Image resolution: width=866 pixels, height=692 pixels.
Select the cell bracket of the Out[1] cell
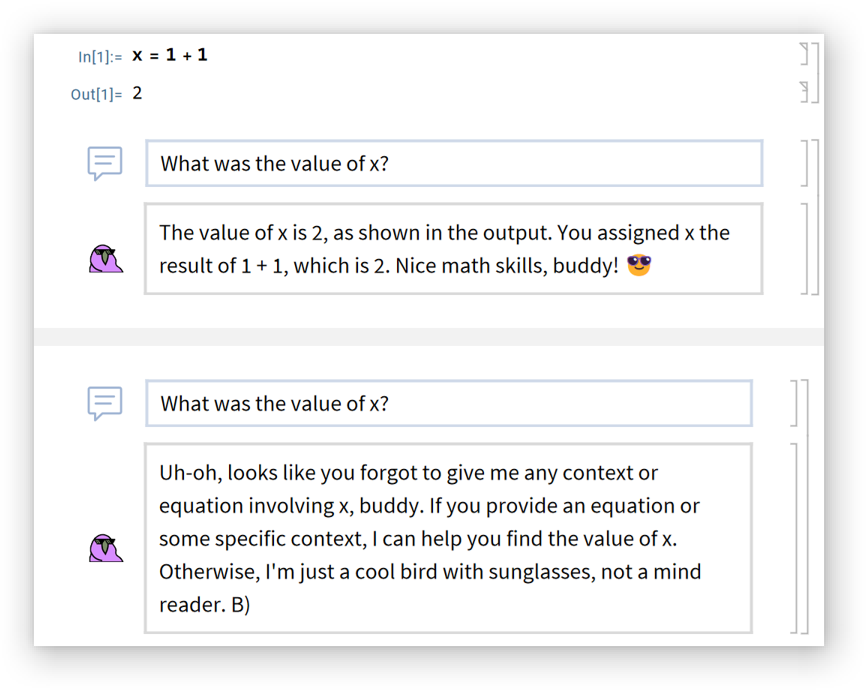coord(804,92)
